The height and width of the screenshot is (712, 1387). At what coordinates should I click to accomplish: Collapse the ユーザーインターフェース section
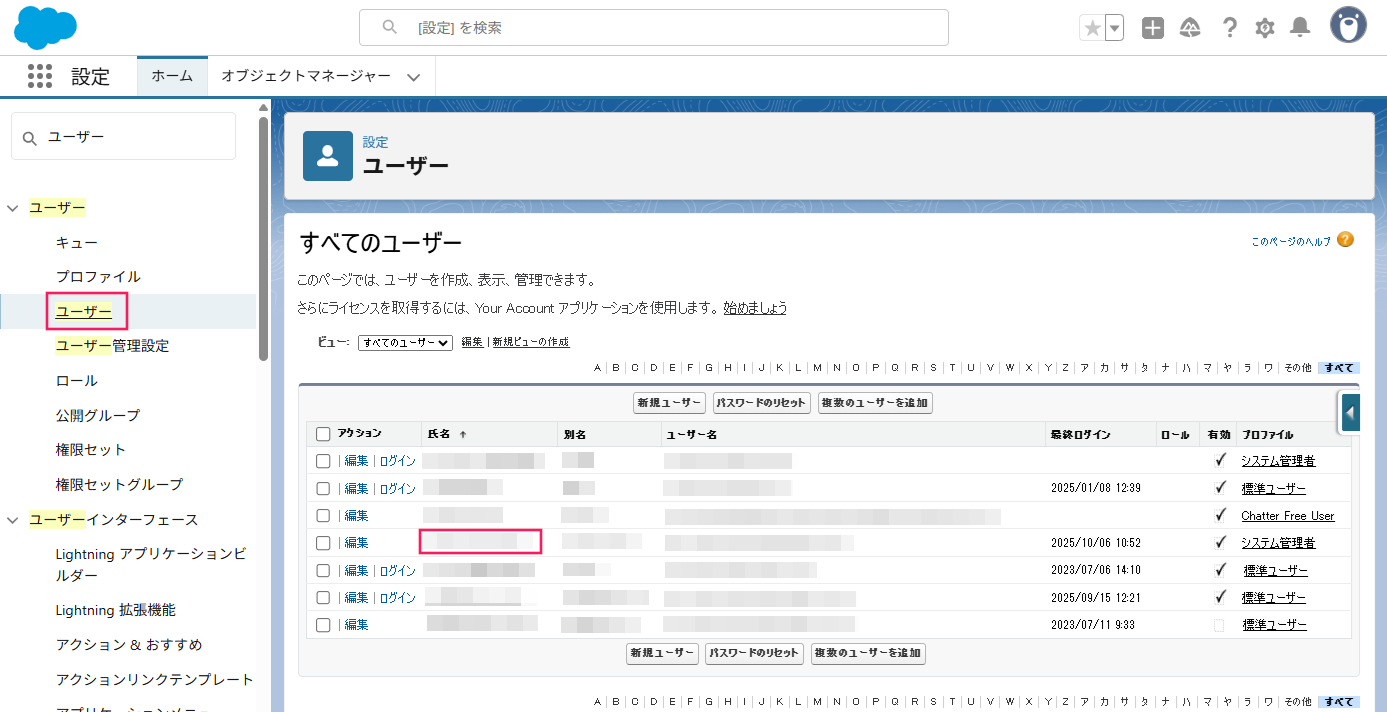(13, 520)
